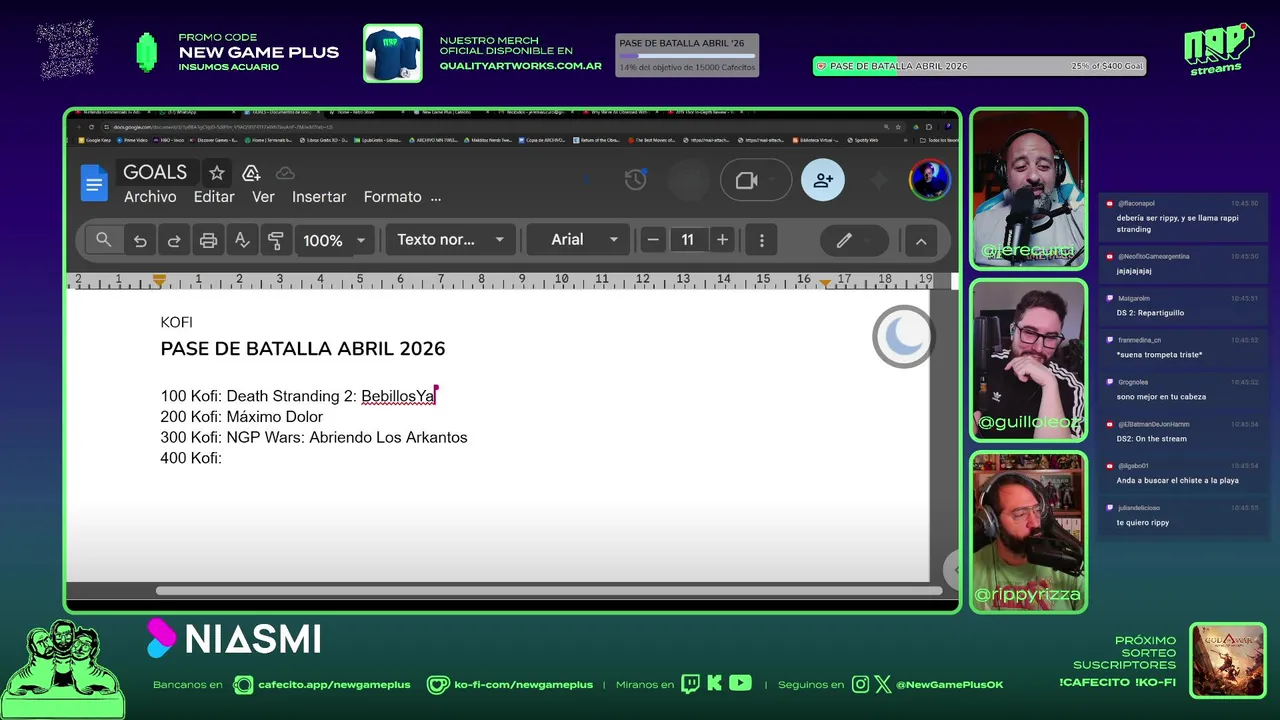Viewport: 1280px width, 720px height.
Task: Click the heading PASE DE BATALLA ABRIL 2026
Action: pos(303,348)
